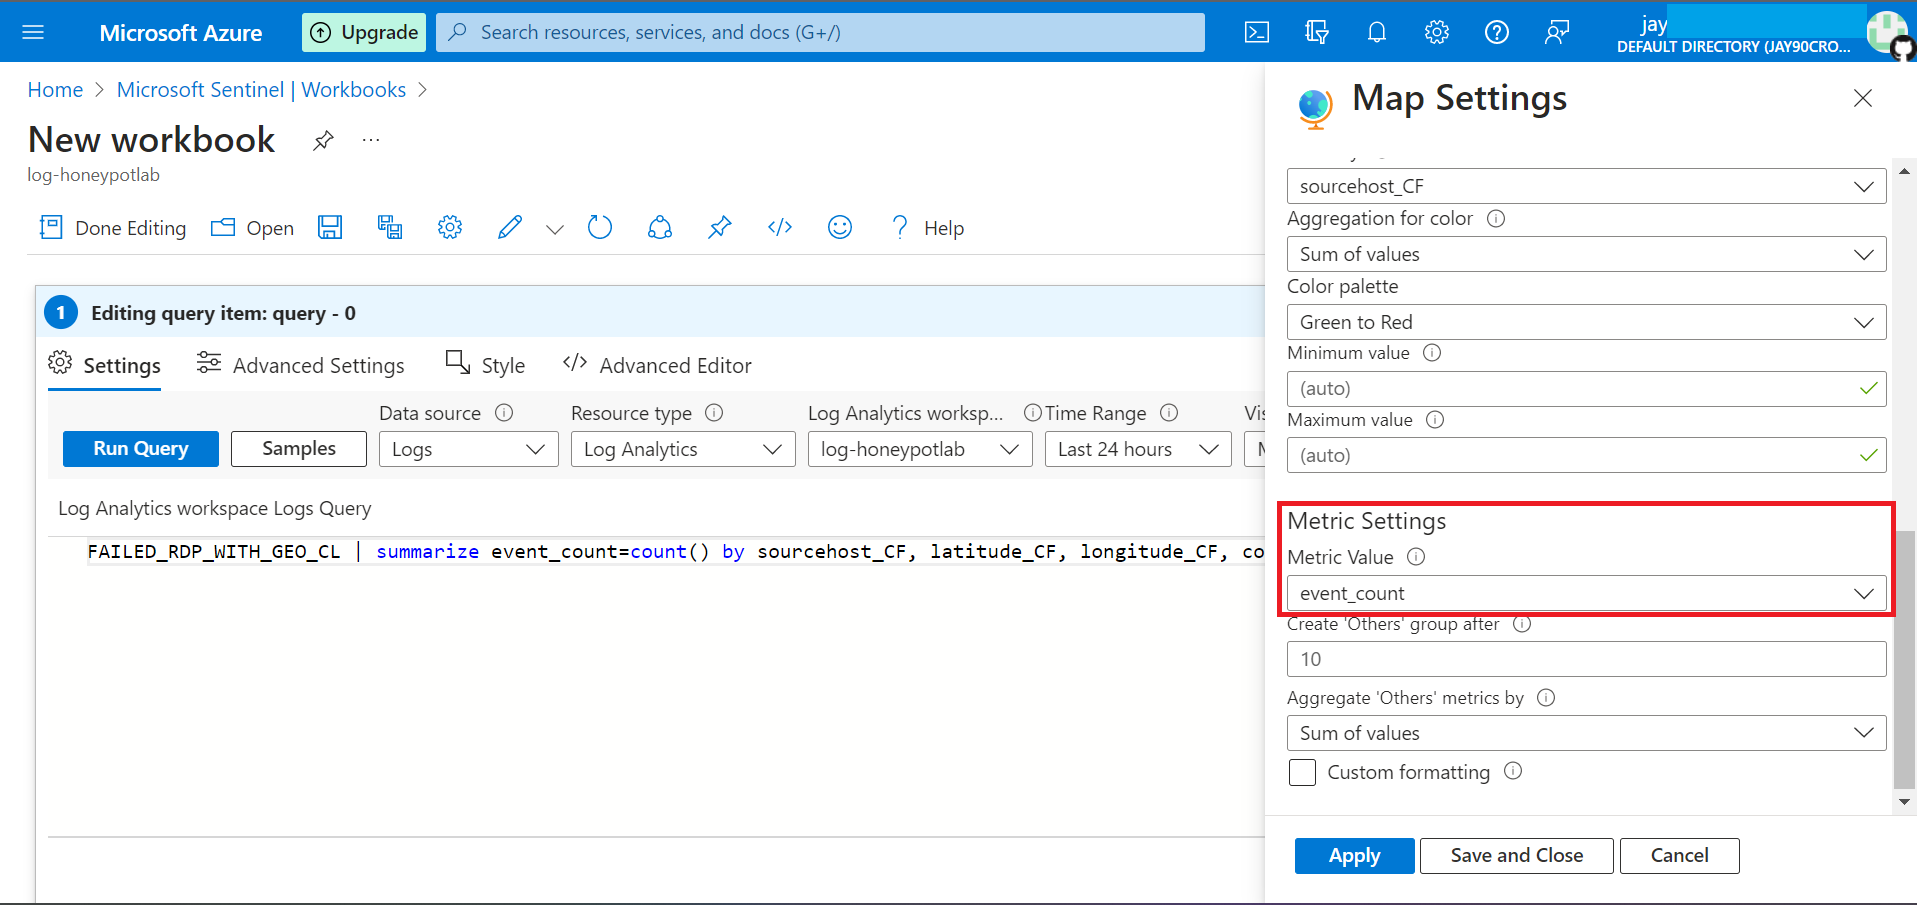The height and width of the screenshot is (905, 1917).
Task: Open Help in workbook toolbar
Action: (927, 227)
